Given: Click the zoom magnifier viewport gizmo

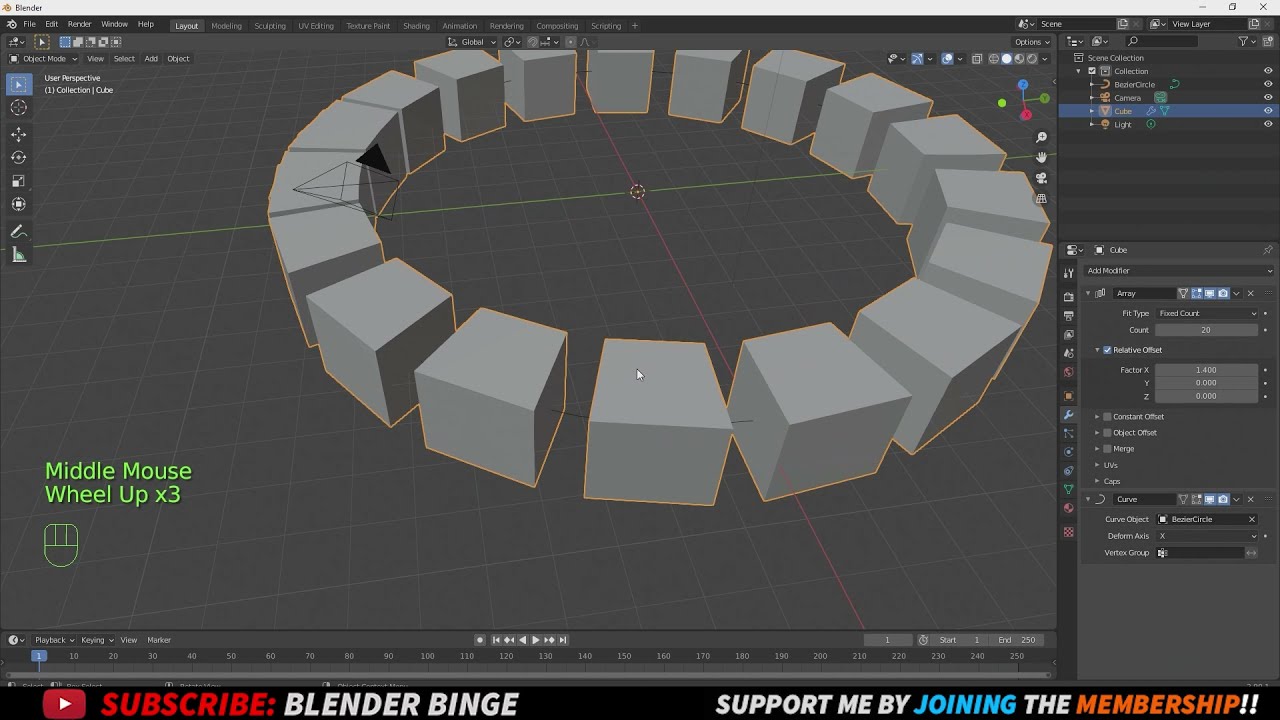Looking at the screenshot, I should [1041, 137].
